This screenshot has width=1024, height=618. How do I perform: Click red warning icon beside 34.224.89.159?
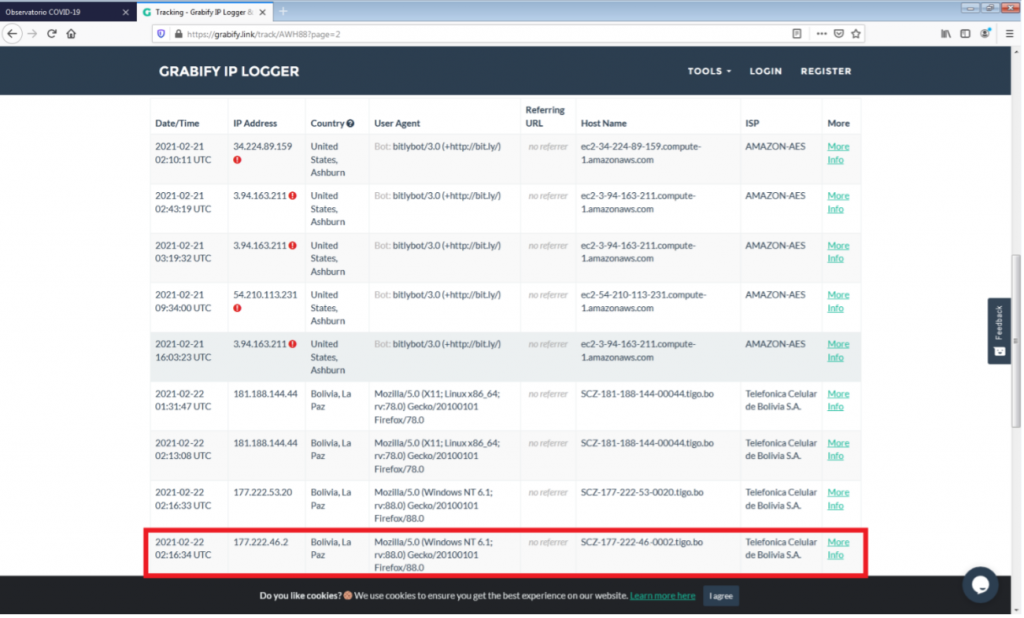point(238,159)
